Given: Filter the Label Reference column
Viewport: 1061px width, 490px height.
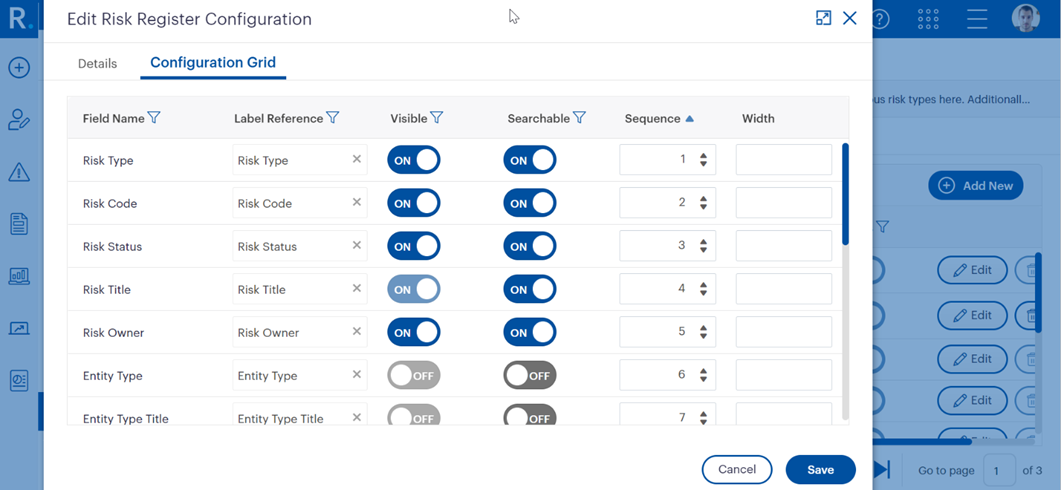Looking at the screenshot, I should coord(333,118).
